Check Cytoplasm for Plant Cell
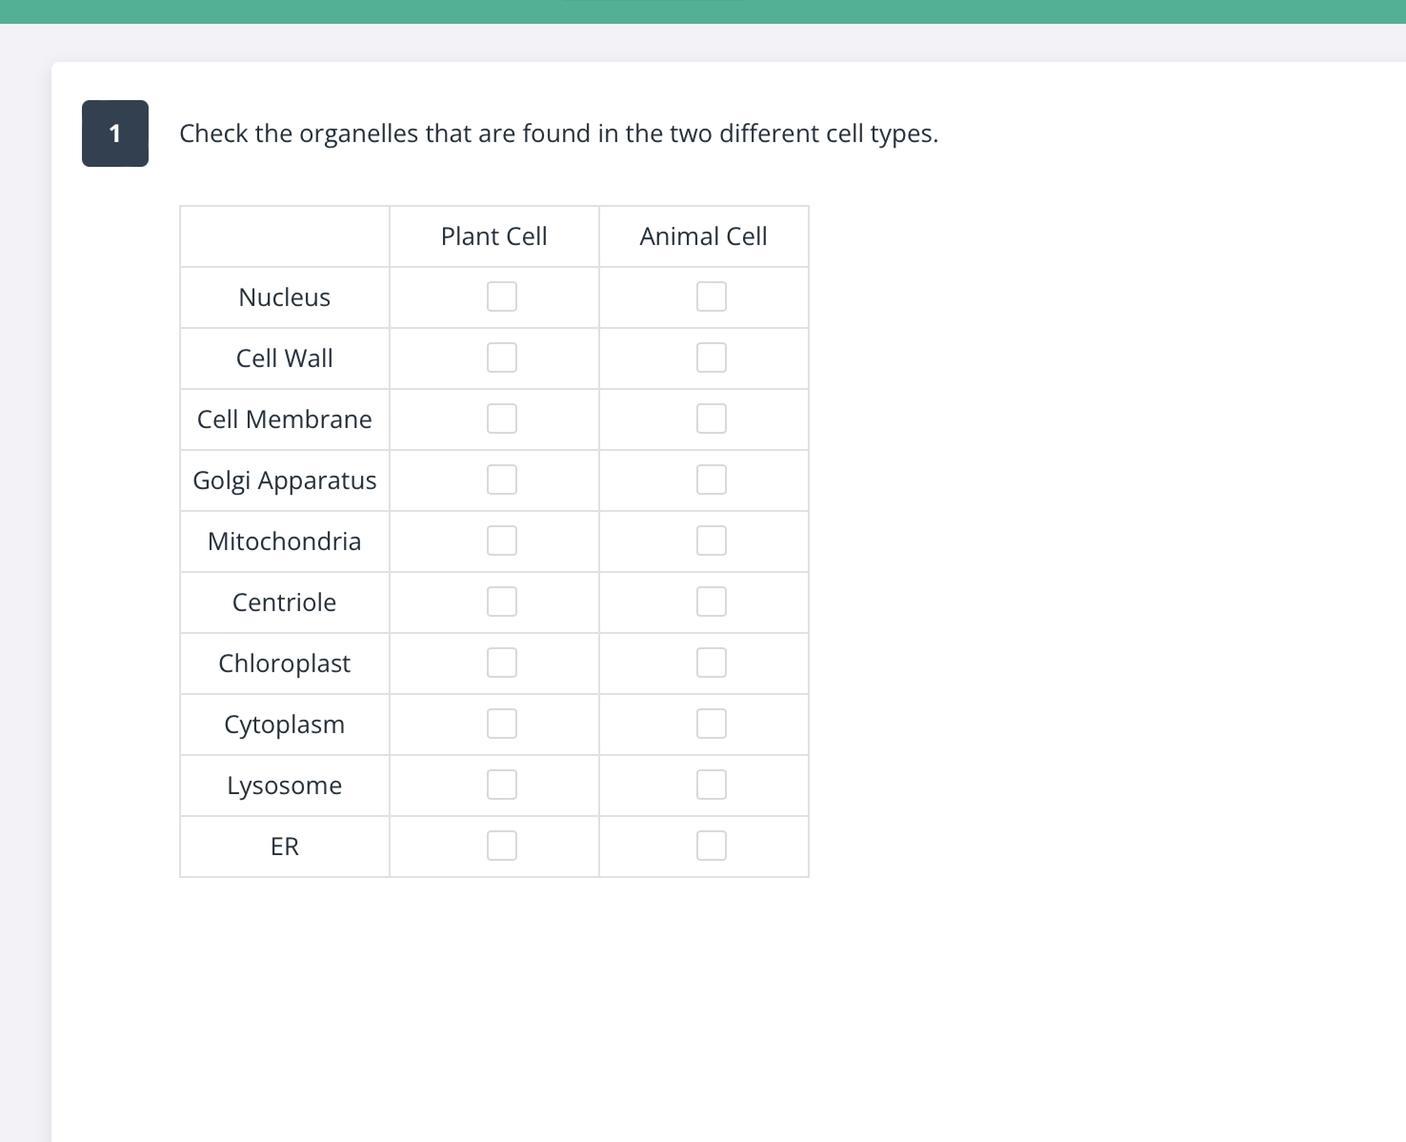 (x=502, y=724)
